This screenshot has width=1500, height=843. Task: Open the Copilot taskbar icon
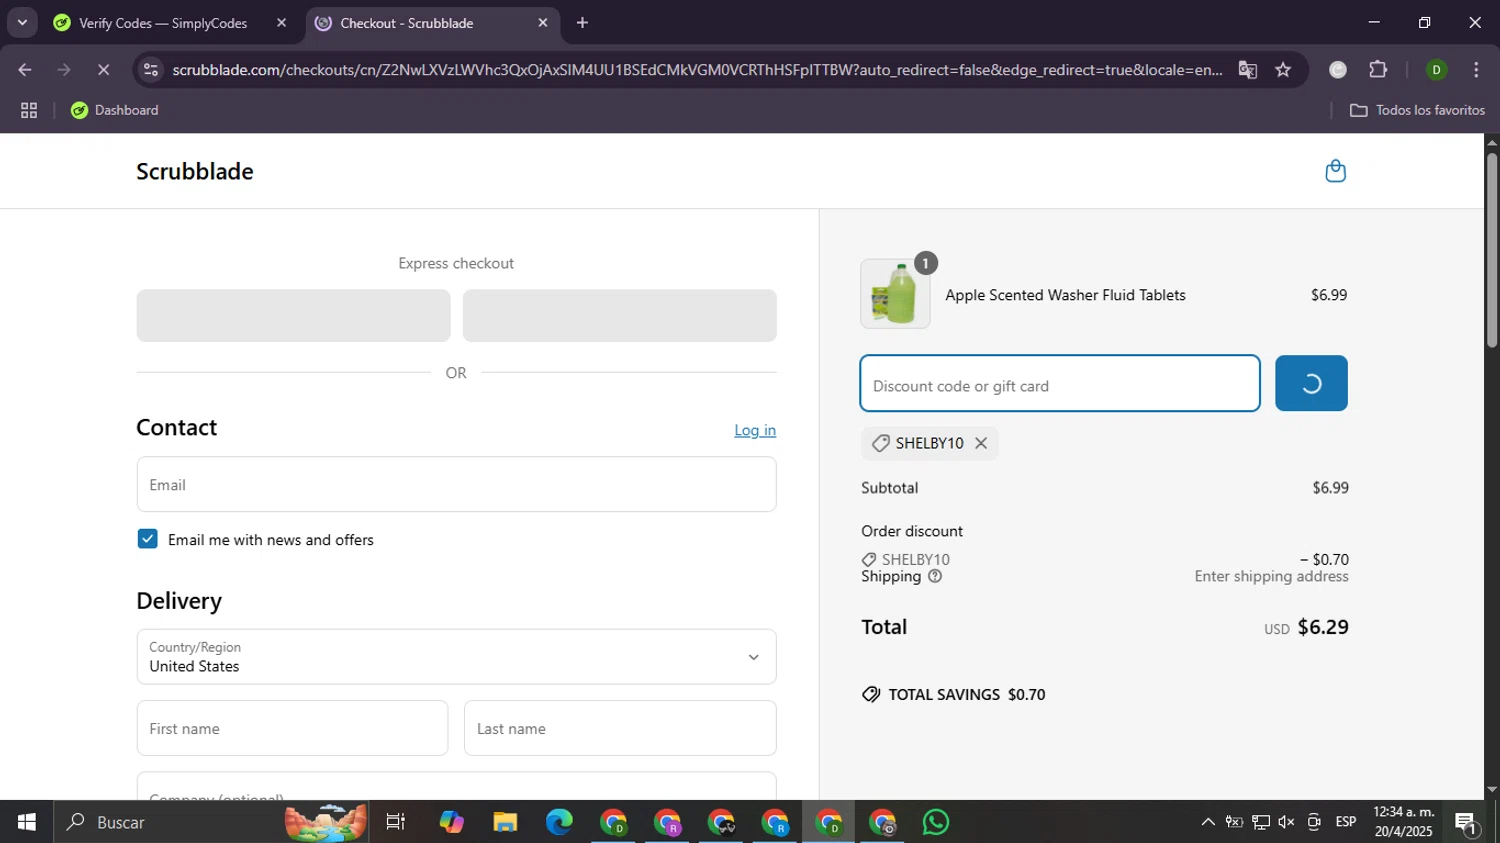point(451,822)
